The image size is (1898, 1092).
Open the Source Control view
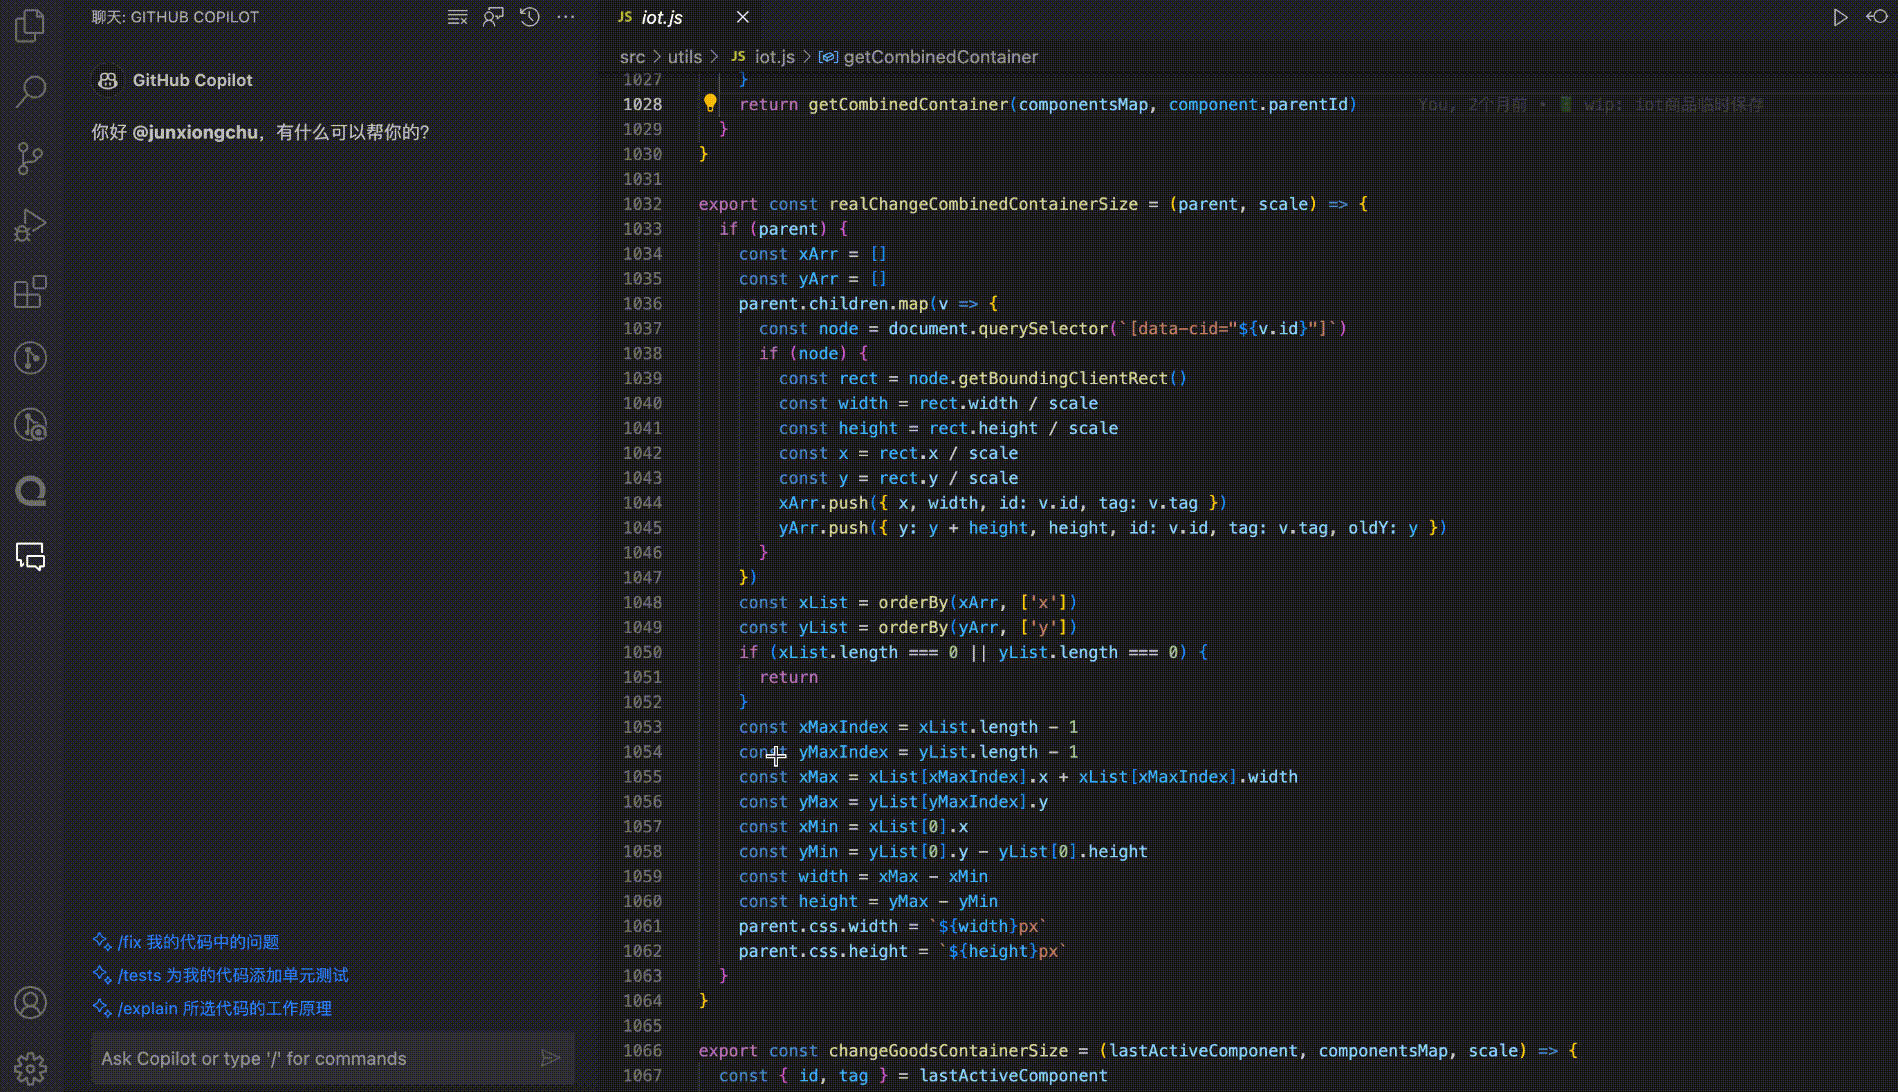tap(30, 158)
